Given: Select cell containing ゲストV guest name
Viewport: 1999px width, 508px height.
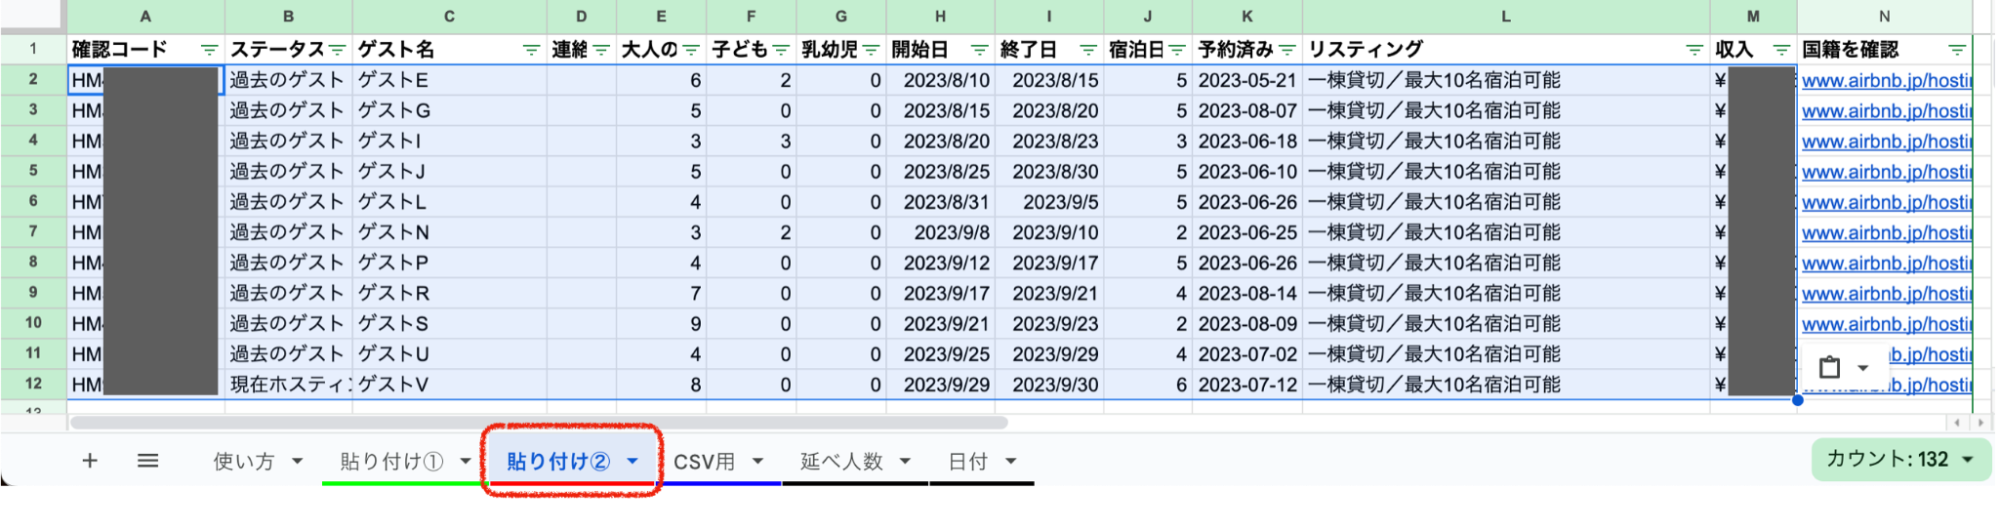Looking at the screenshot, I should [x=450, y=385].
